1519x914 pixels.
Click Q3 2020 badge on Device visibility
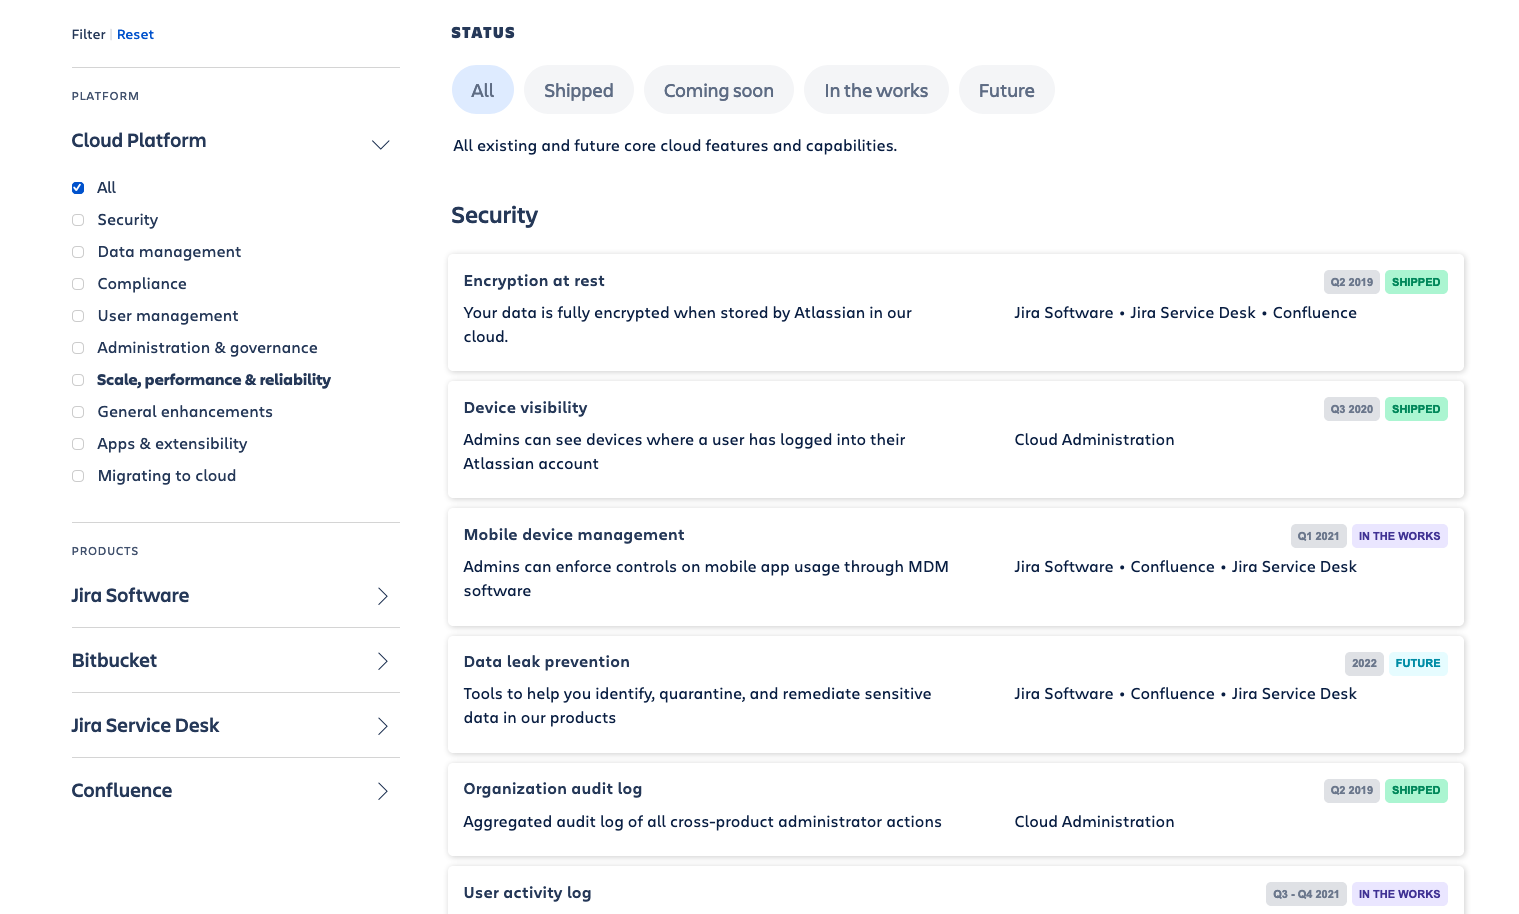tap(1352, 409)
